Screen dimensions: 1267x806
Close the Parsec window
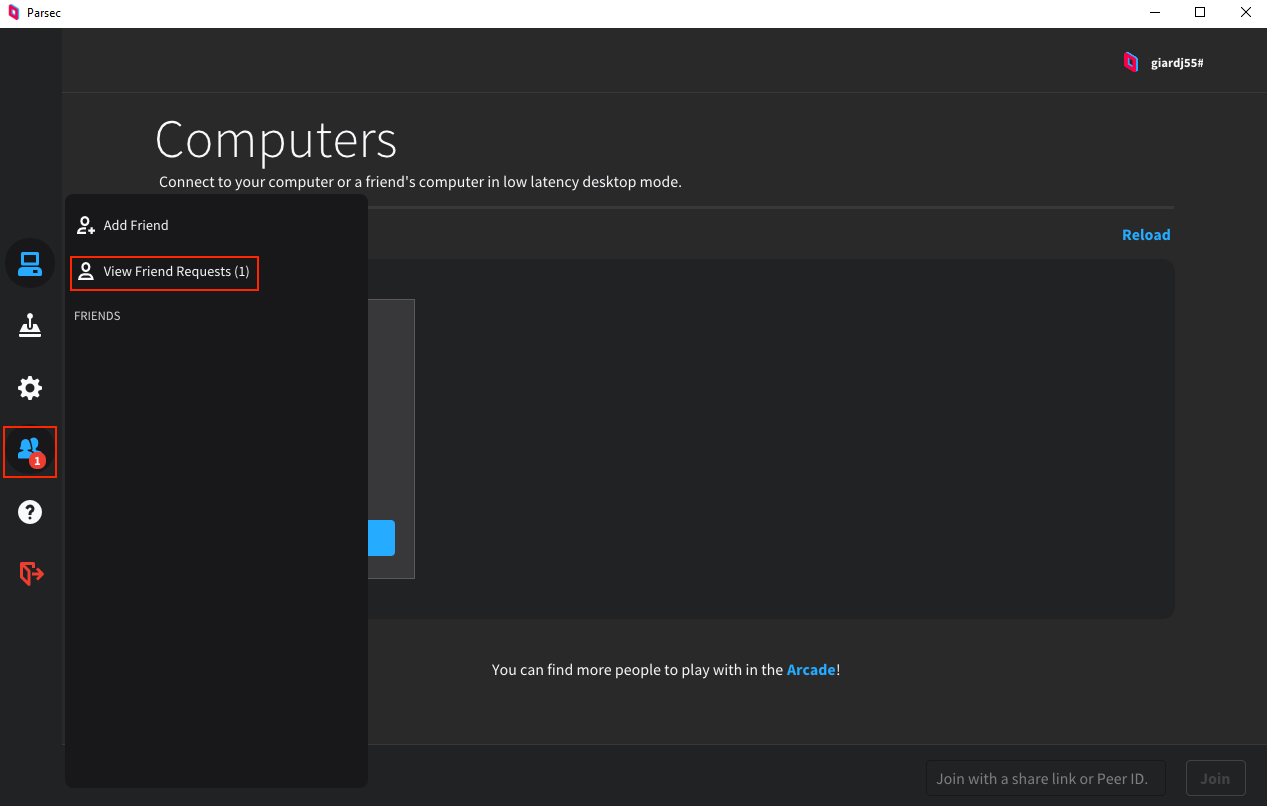tap(1245, 13)
